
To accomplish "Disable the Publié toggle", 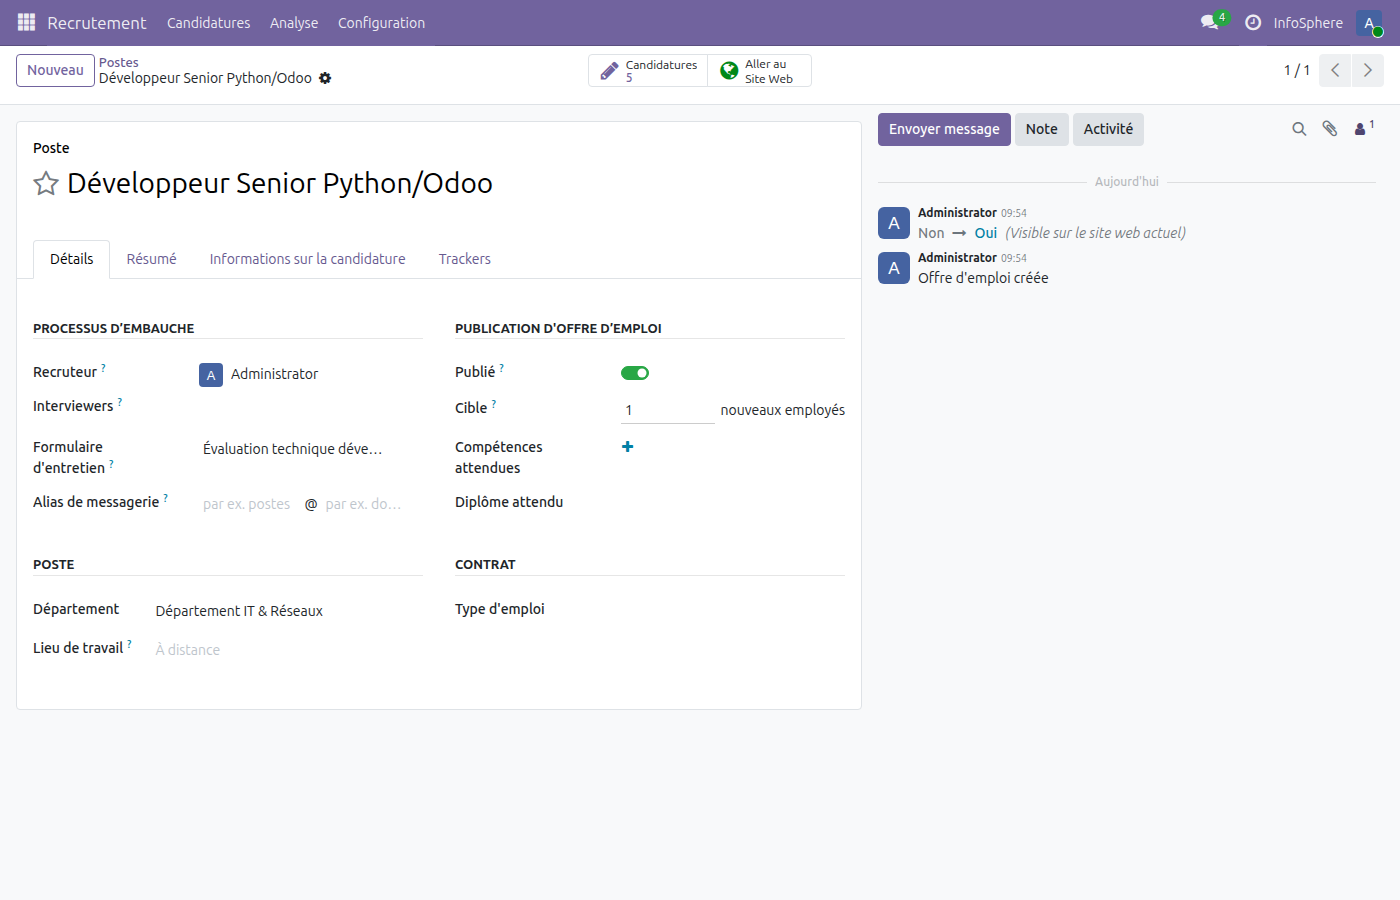I will click(x=634, y=371).
